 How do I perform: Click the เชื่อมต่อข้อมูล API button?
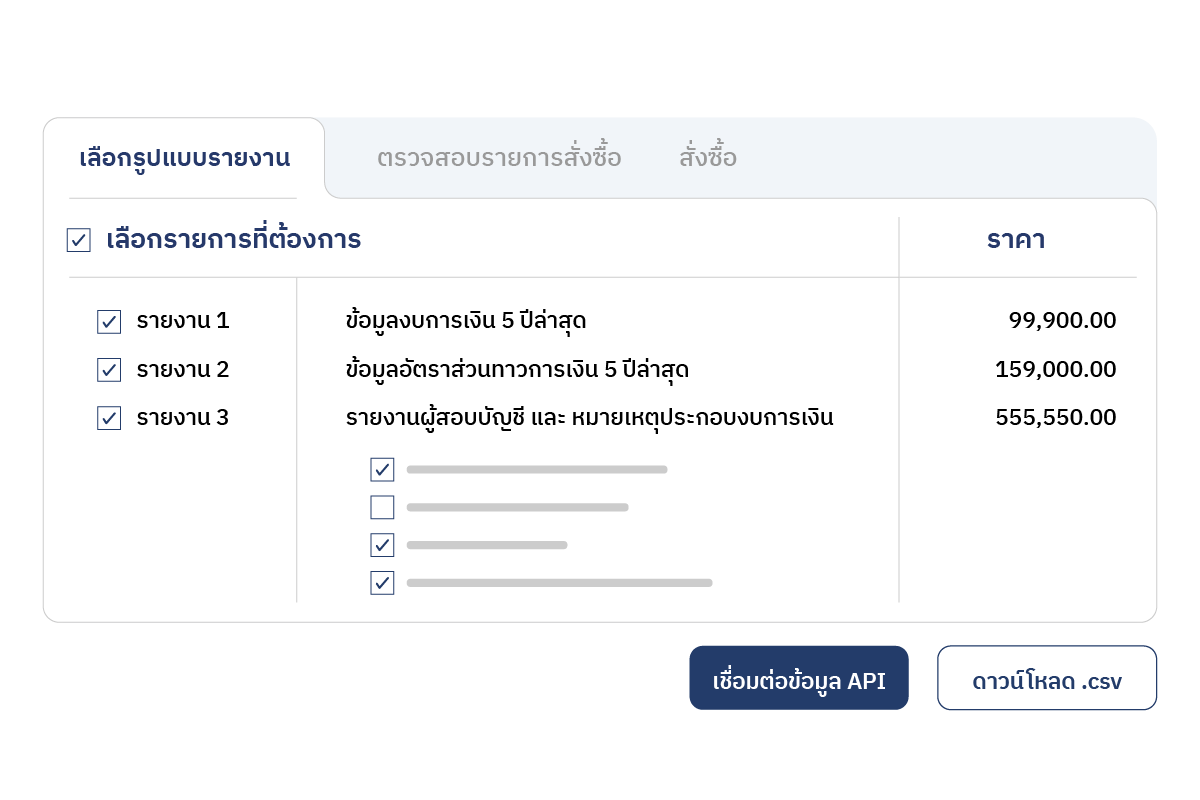799,678
